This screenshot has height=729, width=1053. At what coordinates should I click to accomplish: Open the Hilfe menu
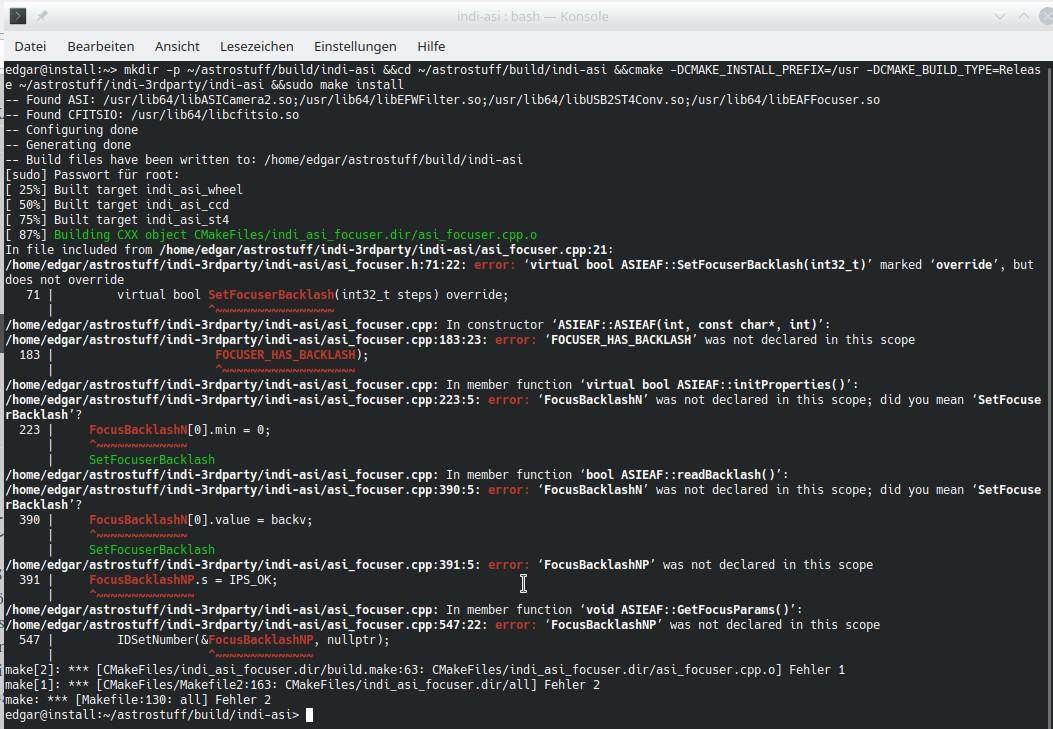[x=431, y=46]
